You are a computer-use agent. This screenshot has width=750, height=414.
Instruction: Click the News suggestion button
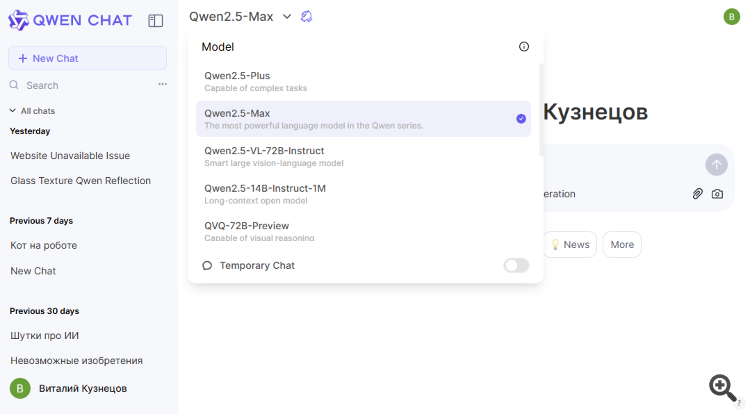[570, 244]
